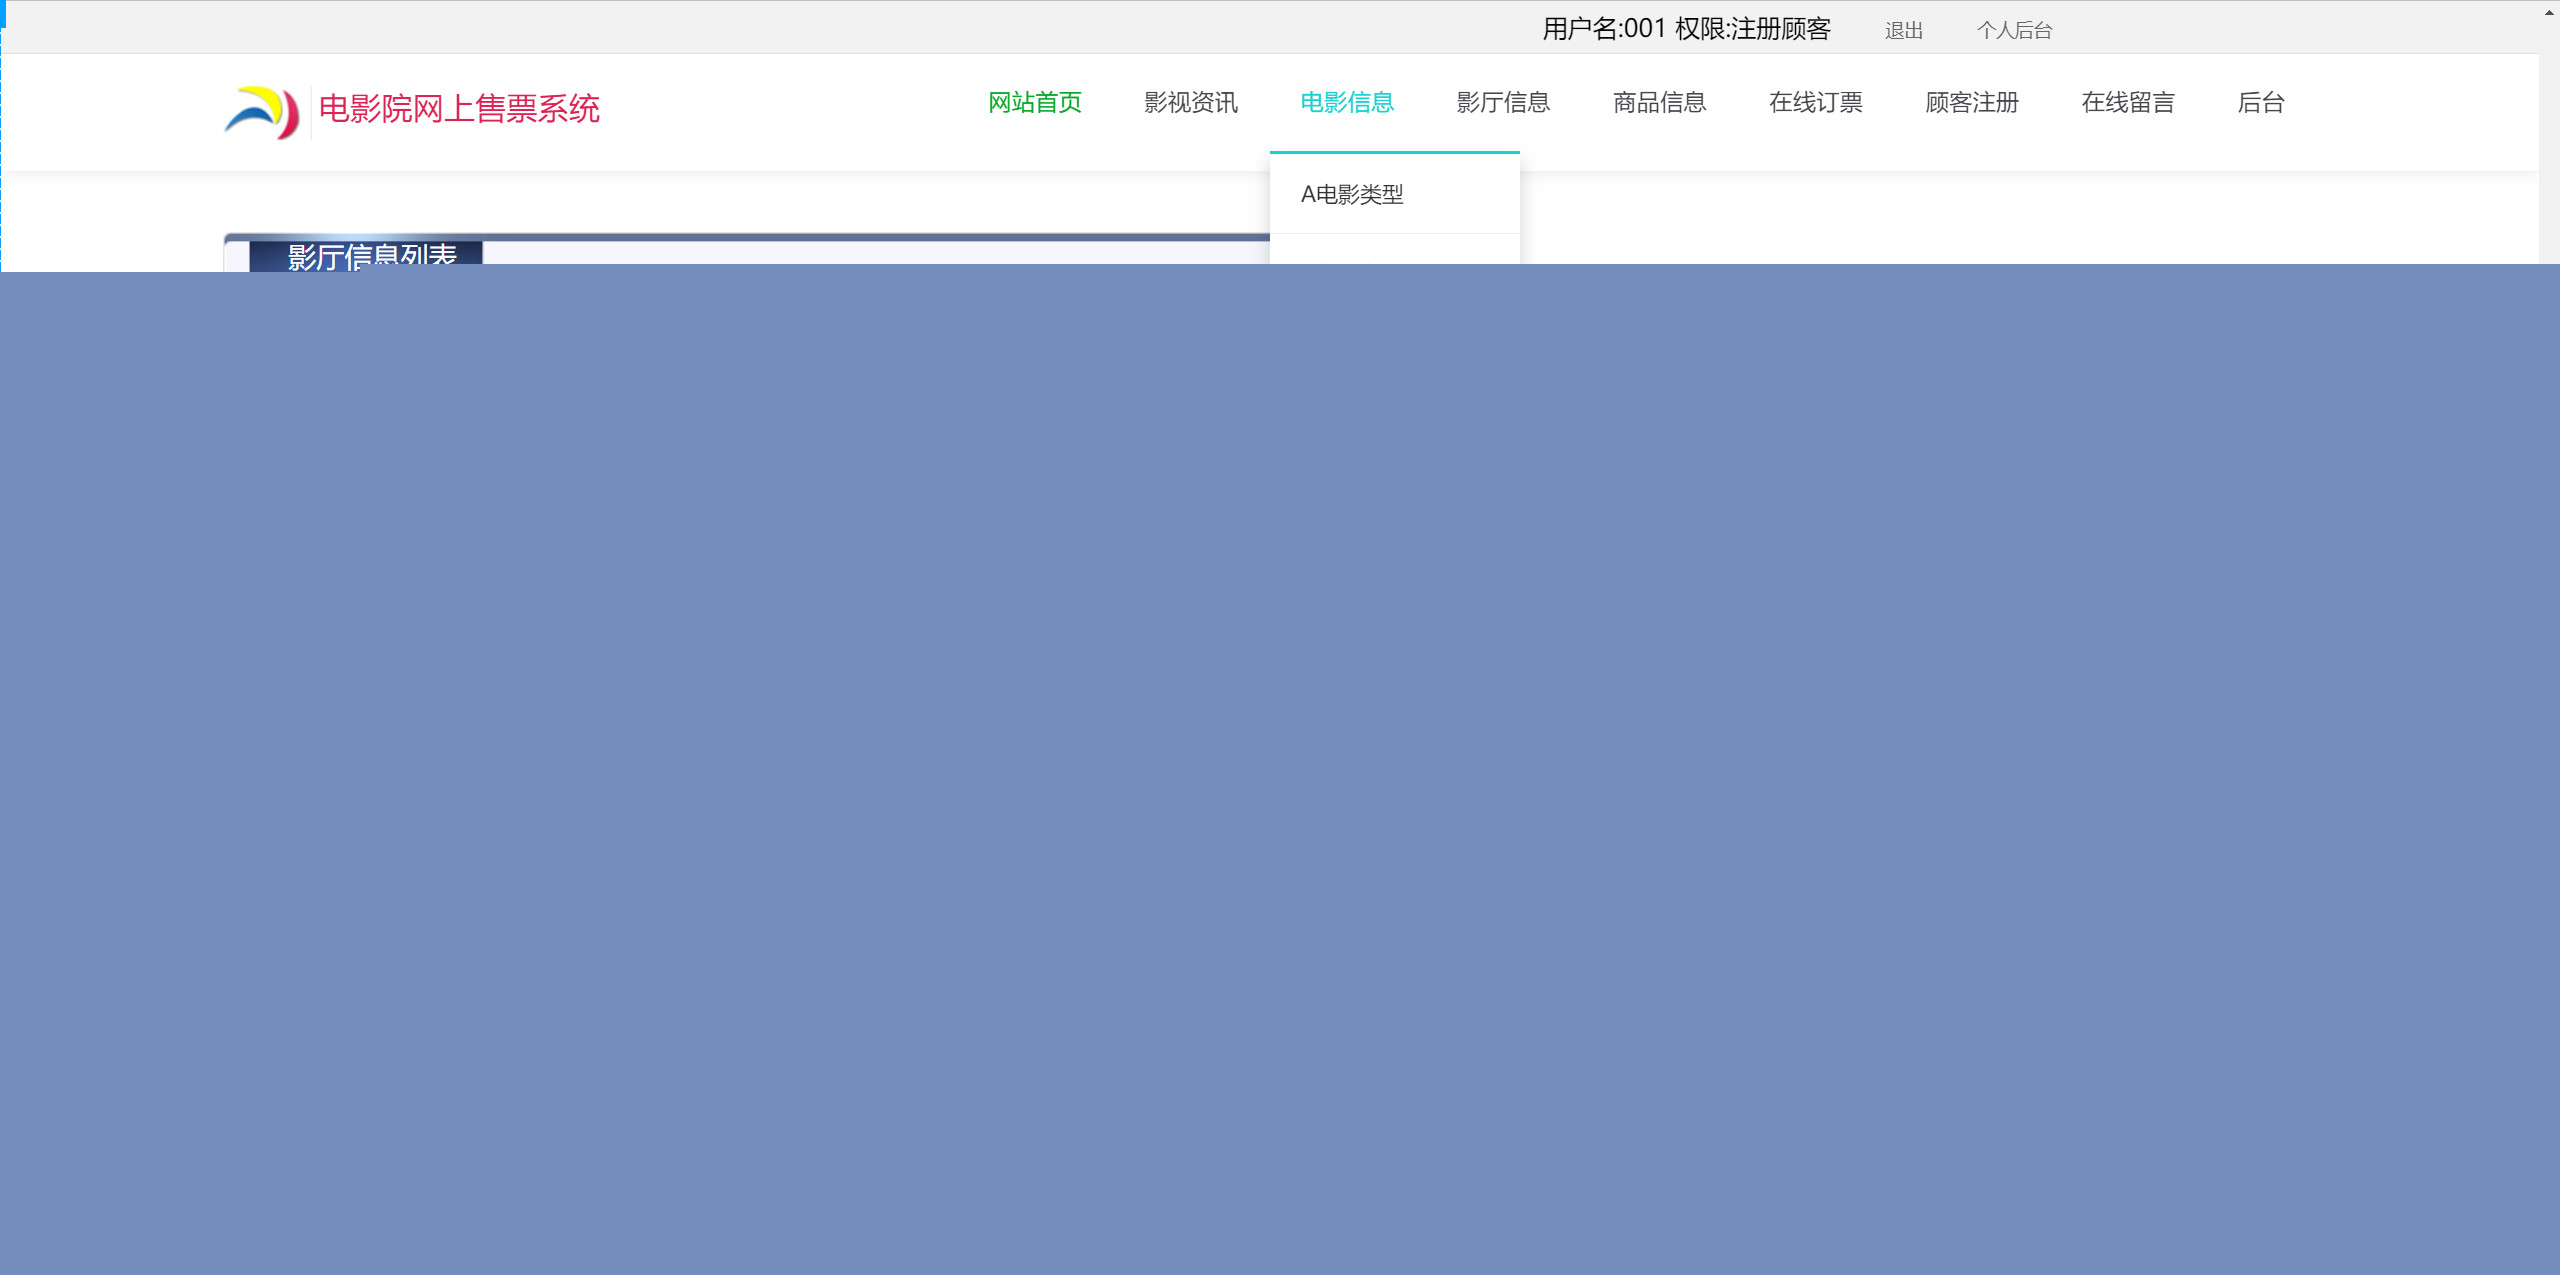Open the 商品信息 navigation item
This screenshot has width=2560, height=1275.
(1658, 102)
